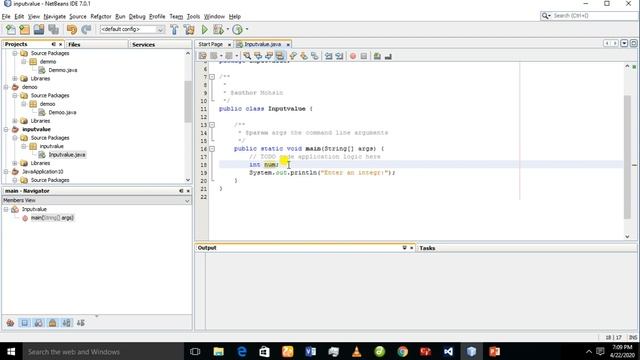
Task: Expand Libraries under inputvalue project
Action: (15, 163)
